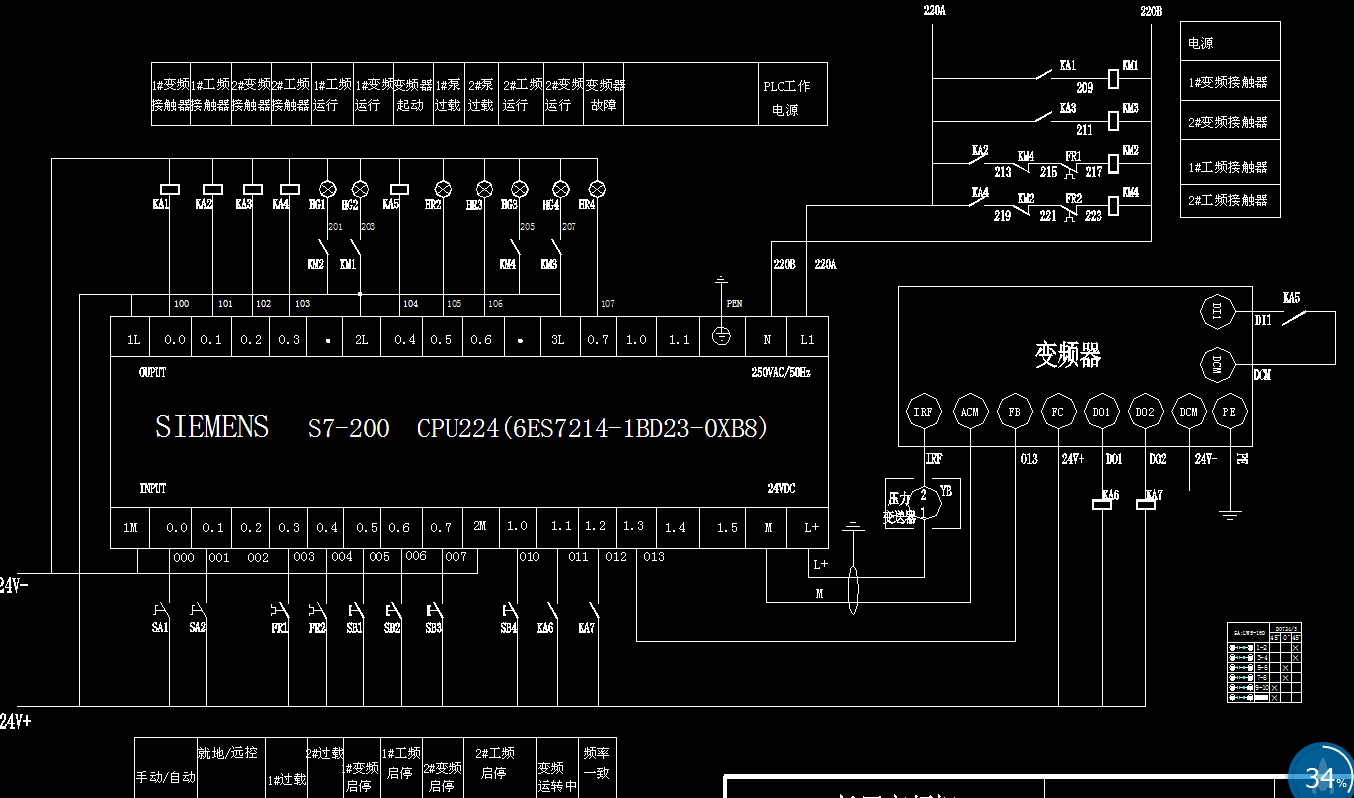
Task: Click the KA1 relay coil symbol
Action: [170, 188]
